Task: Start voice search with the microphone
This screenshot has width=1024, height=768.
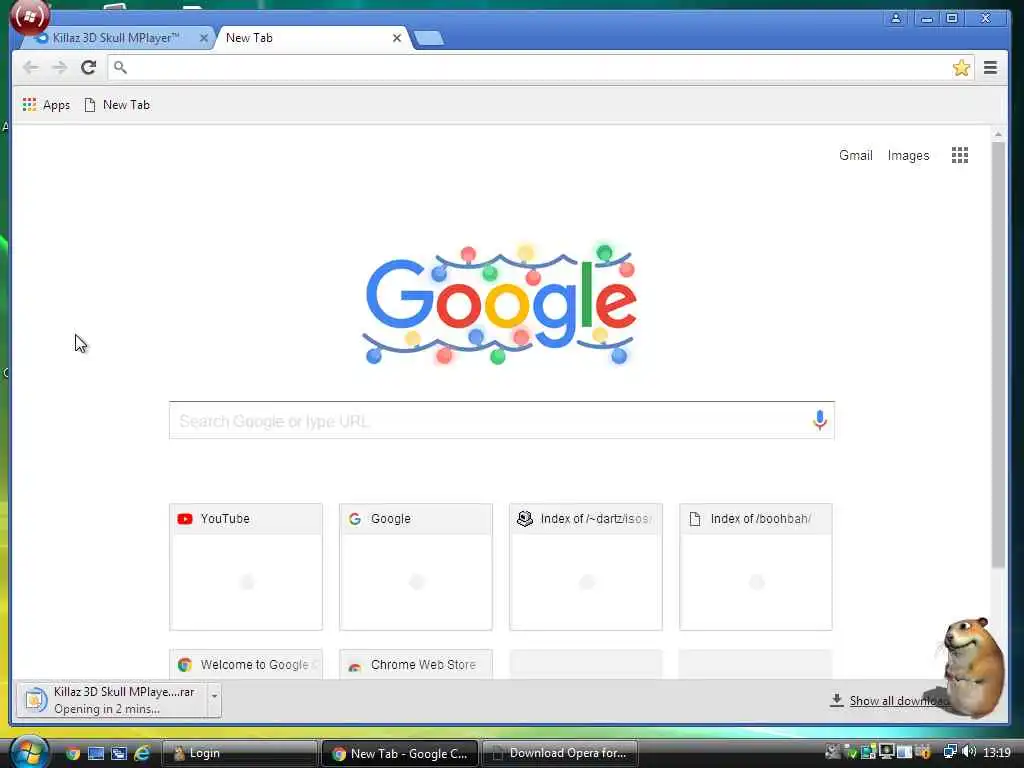Action: tap(820, 420)
